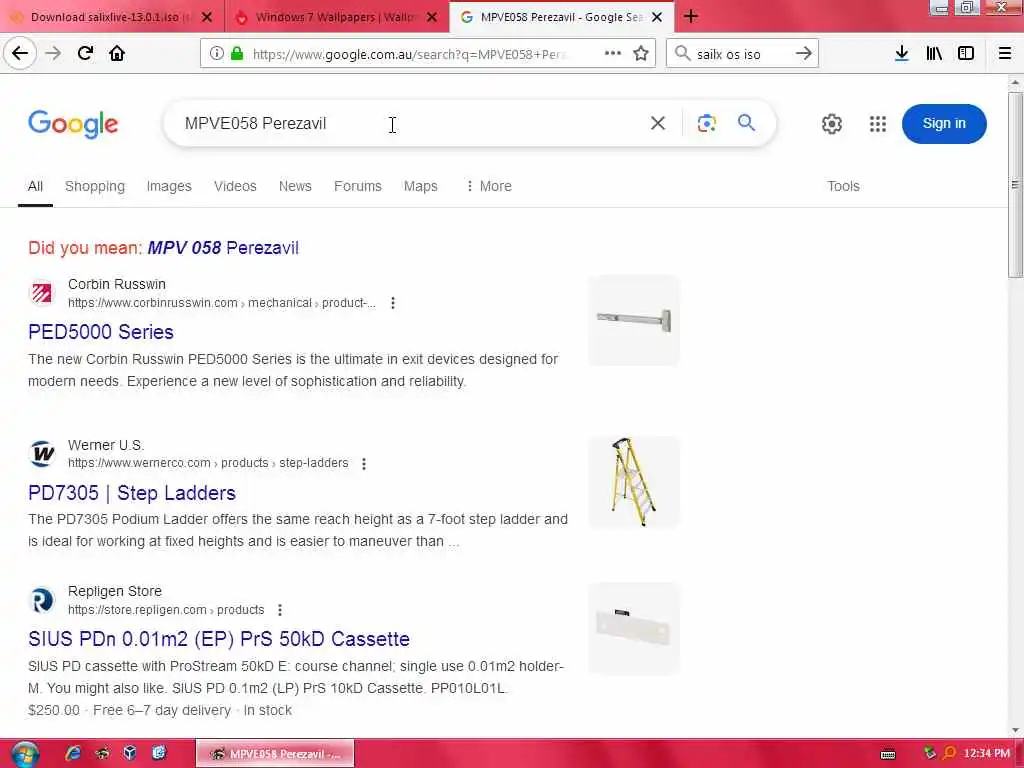Open the PED5000 Series result

101,332
